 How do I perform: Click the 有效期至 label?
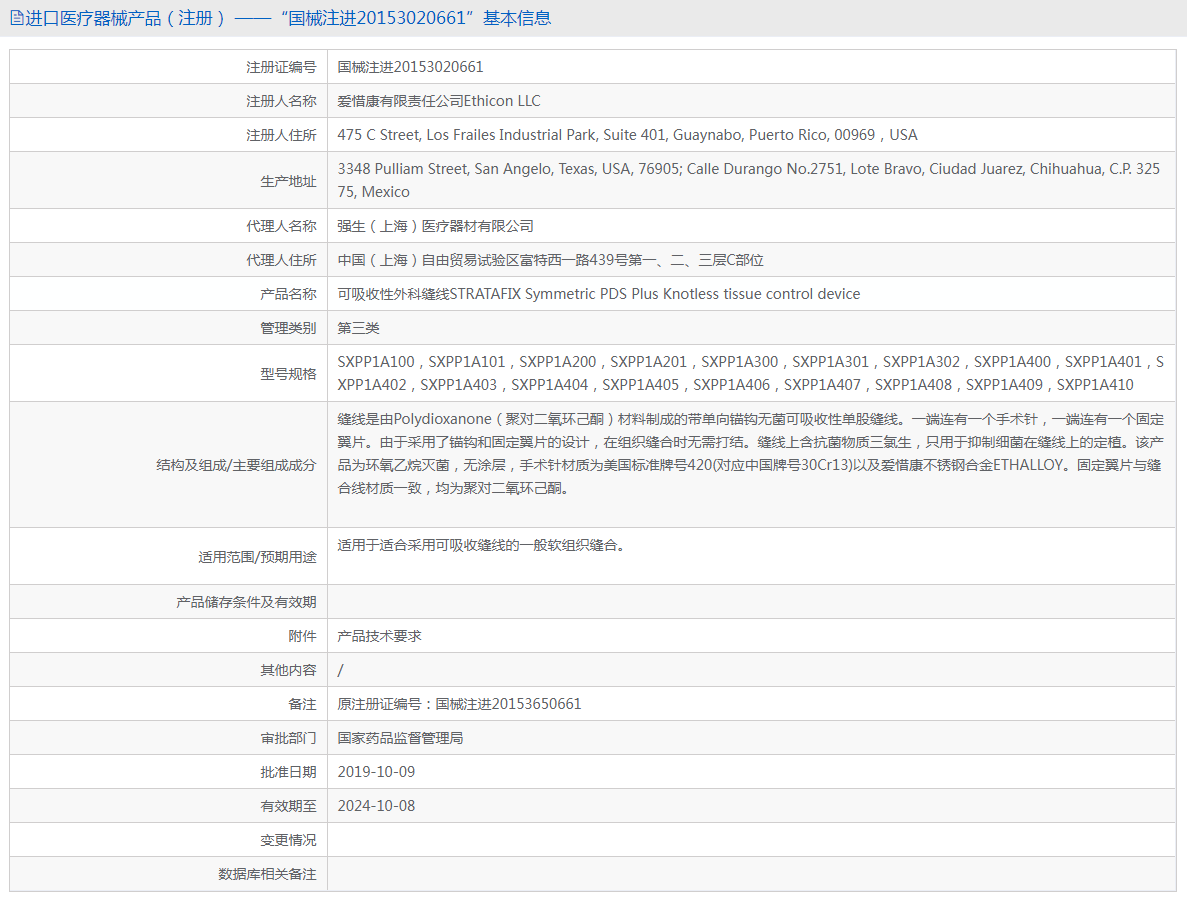288,807
